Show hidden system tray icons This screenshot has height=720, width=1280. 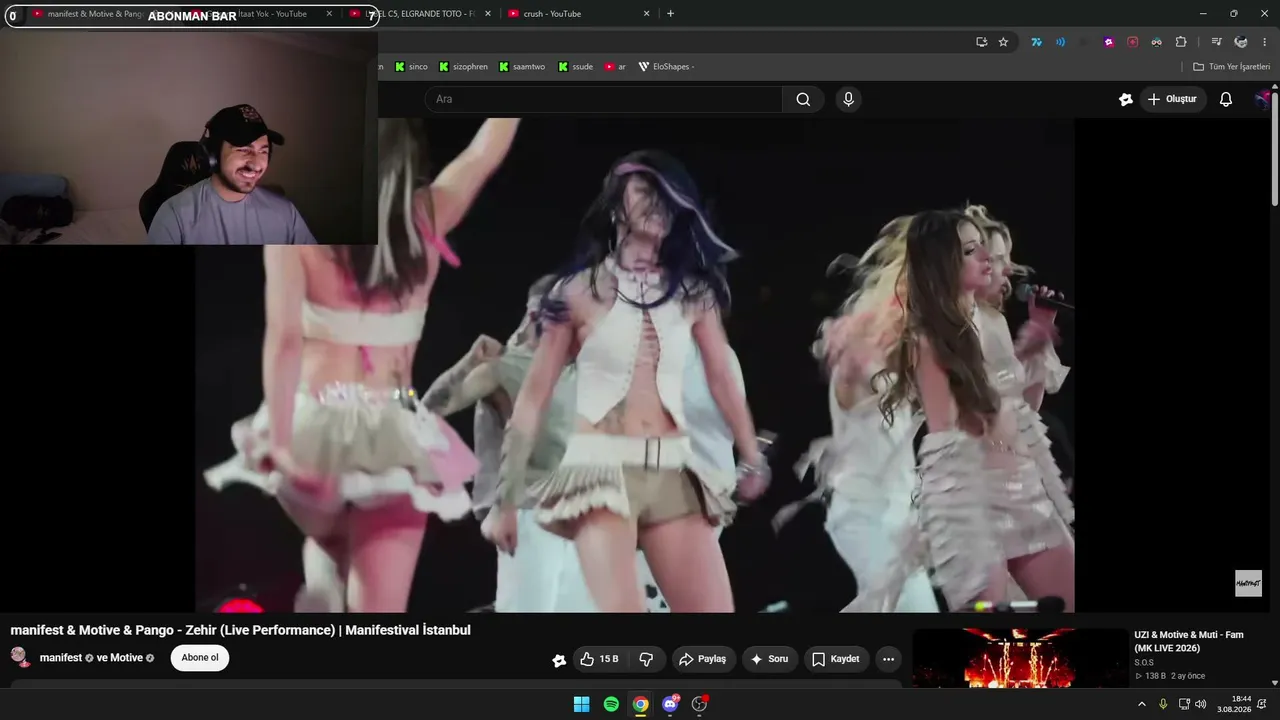coord(1141,704)
